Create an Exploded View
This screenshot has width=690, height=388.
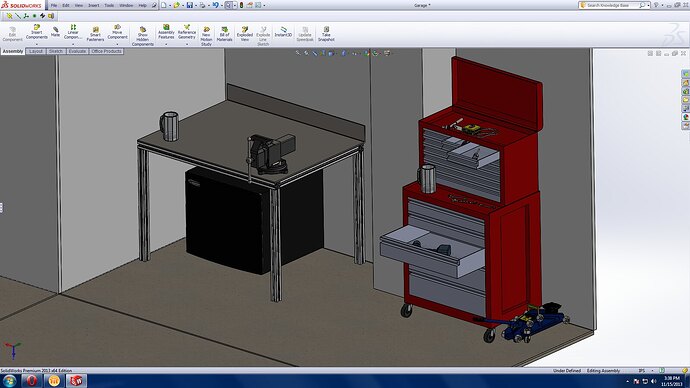(x=245, y=34)
